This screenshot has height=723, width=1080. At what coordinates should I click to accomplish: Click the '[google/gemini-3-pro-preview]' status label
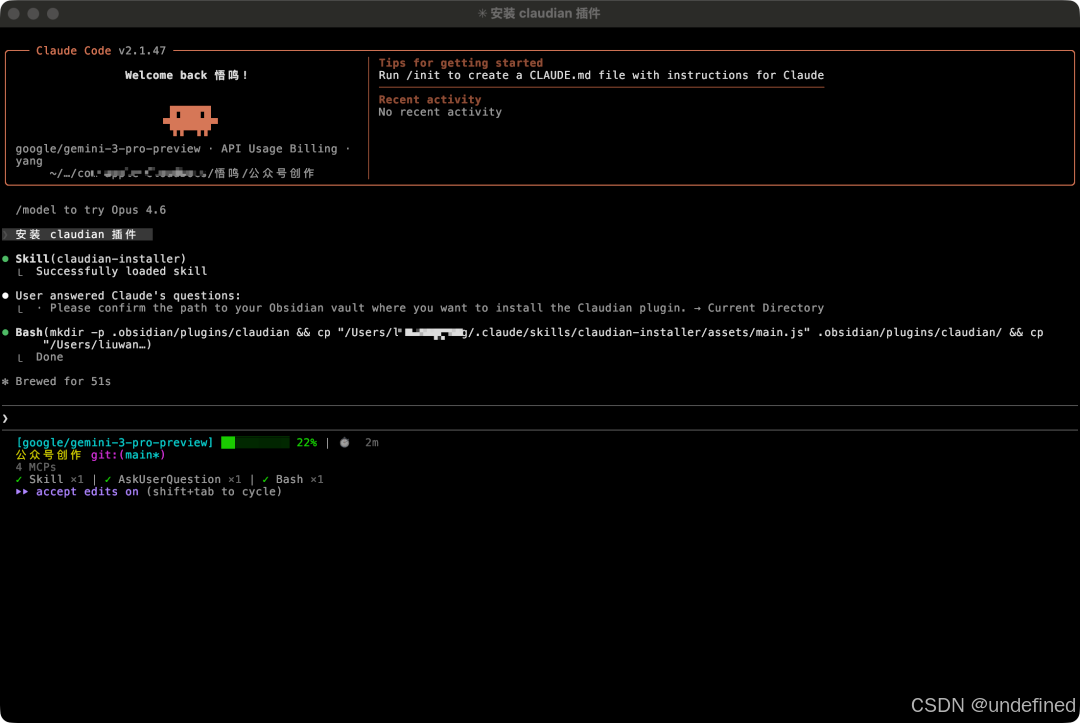tap(114, 443)
